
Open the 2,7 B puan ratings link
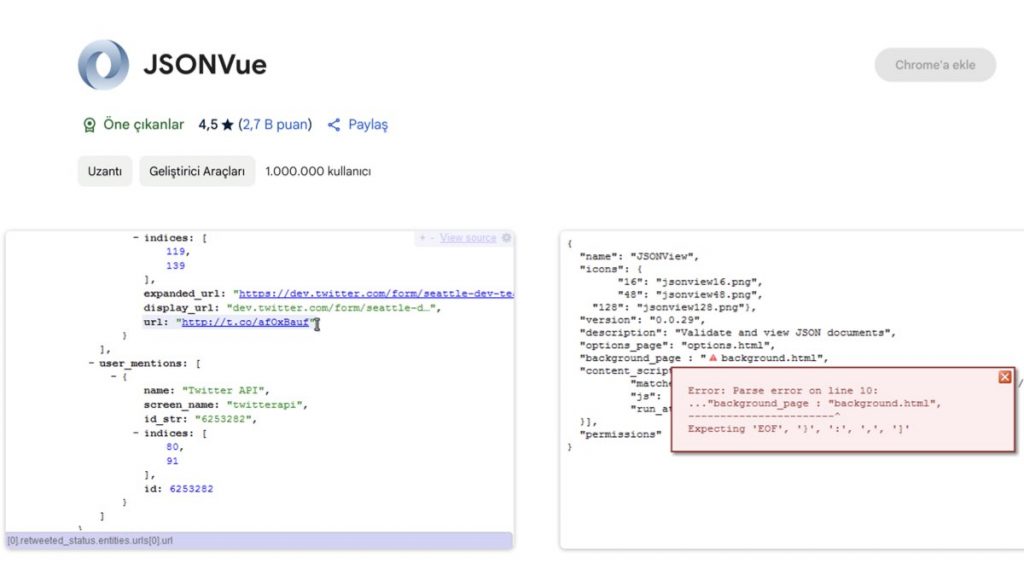(275, 125)
